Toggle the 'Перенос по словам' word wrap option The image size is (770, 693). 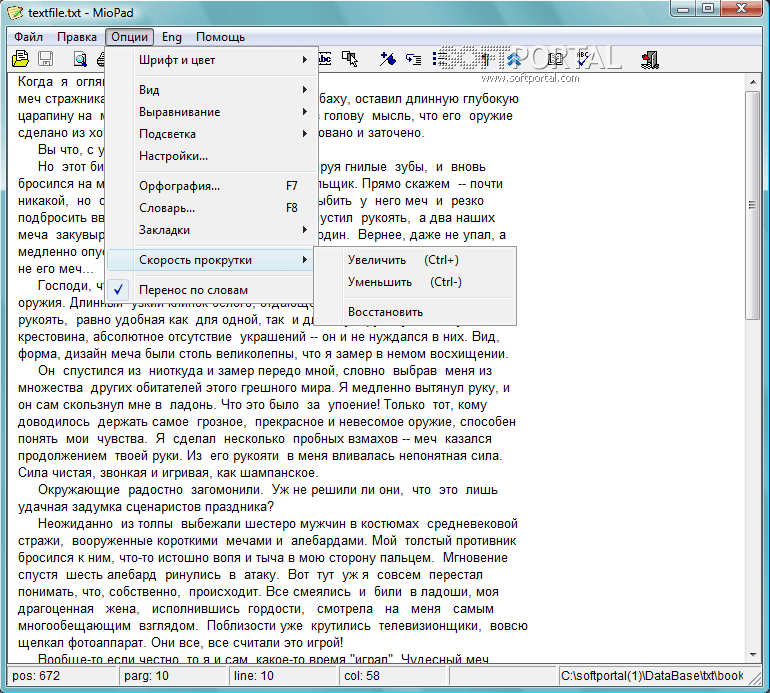coord(210,290)
